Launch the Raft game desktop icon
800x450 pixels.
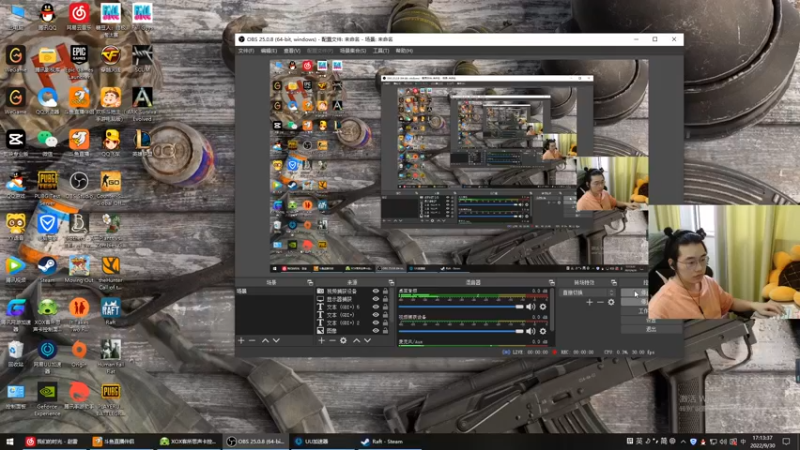click(x=111, y=311)
